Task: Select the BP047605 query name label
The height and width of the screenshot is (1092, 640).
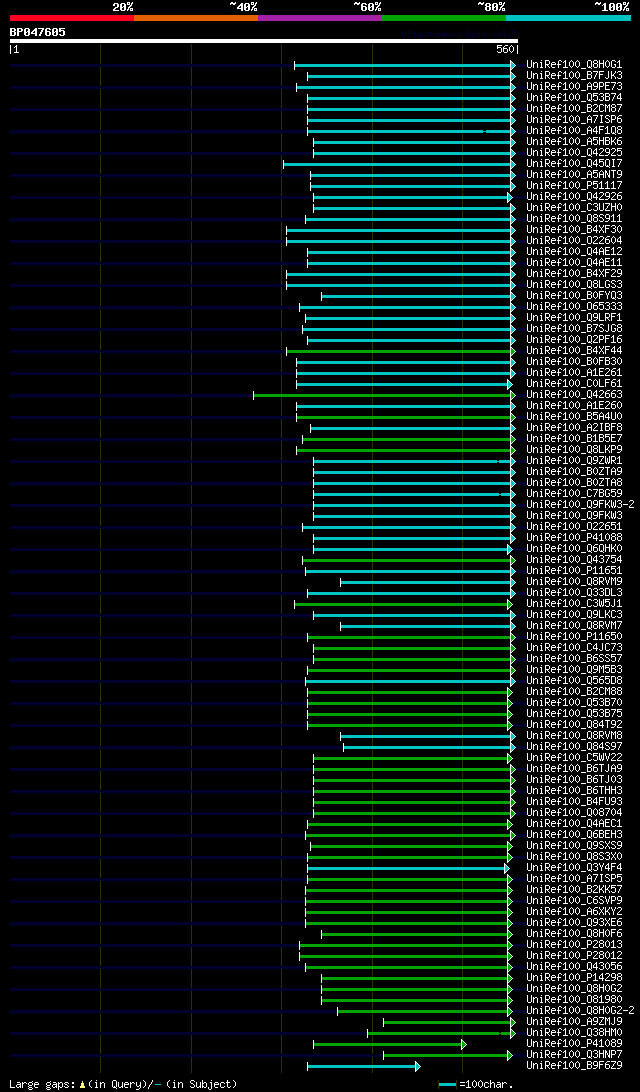Action: click(38, 32)
